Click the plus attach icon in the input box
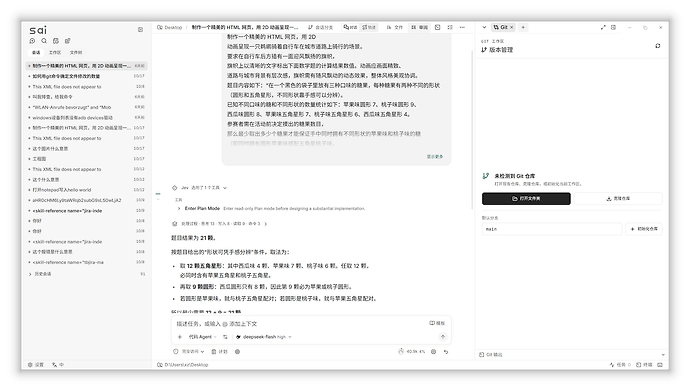The width and height of the screenshot is (690, 390). (180, 337)
